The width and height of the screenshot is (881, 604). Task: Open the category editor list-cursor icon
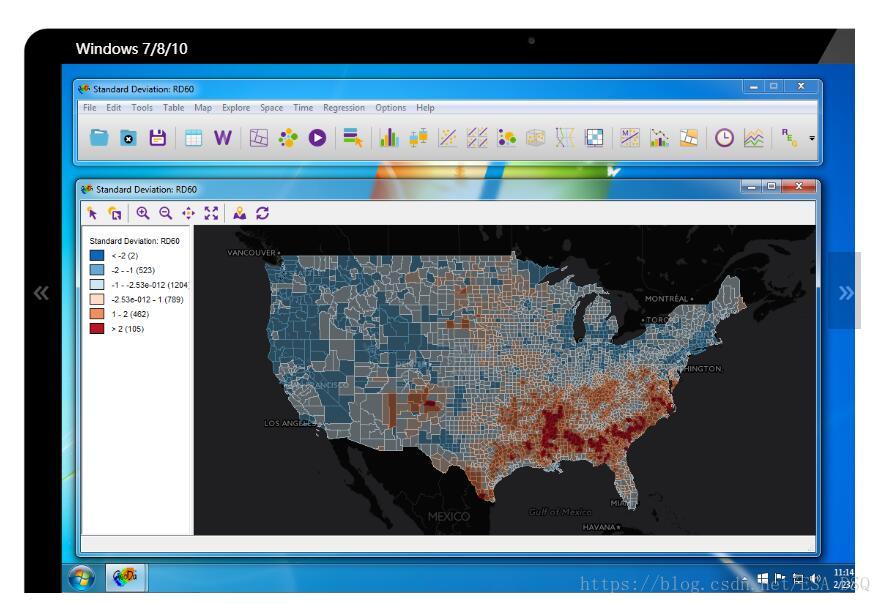353,137
